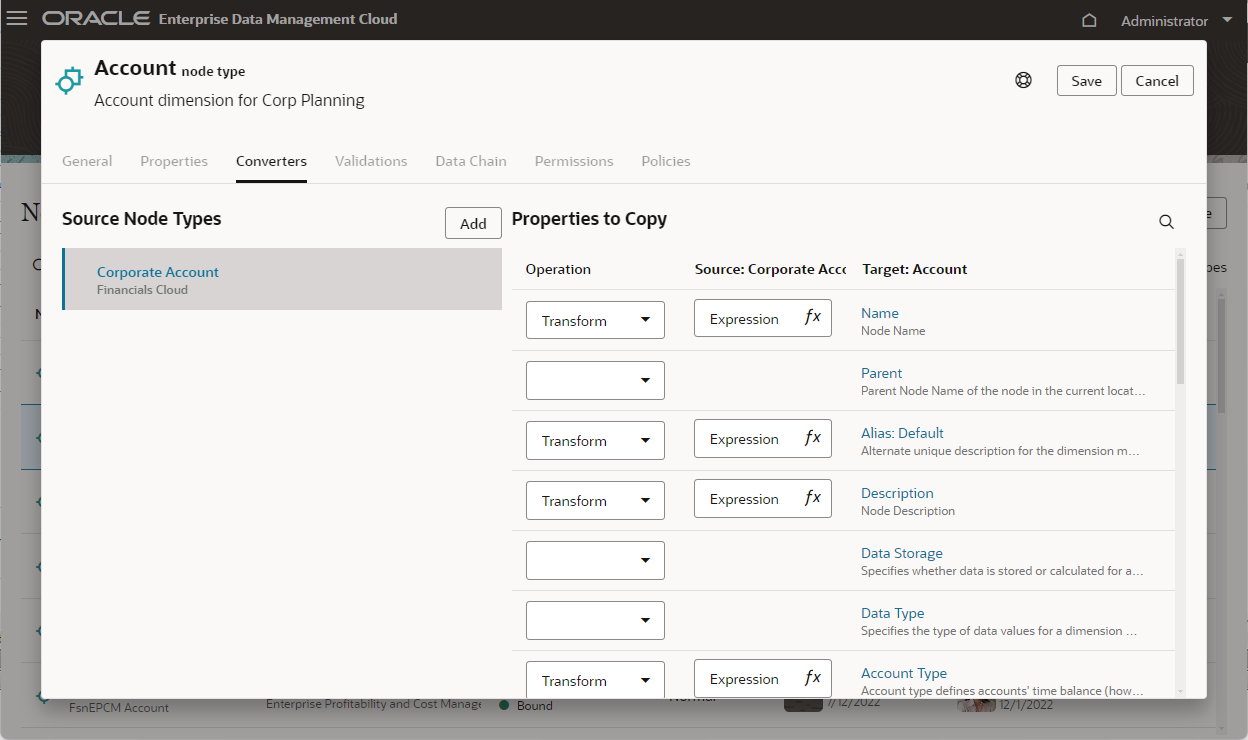Screen dimensions: 1248x740
Task: Open expression editor fx for Account Type
Action: tap(813, 679)
